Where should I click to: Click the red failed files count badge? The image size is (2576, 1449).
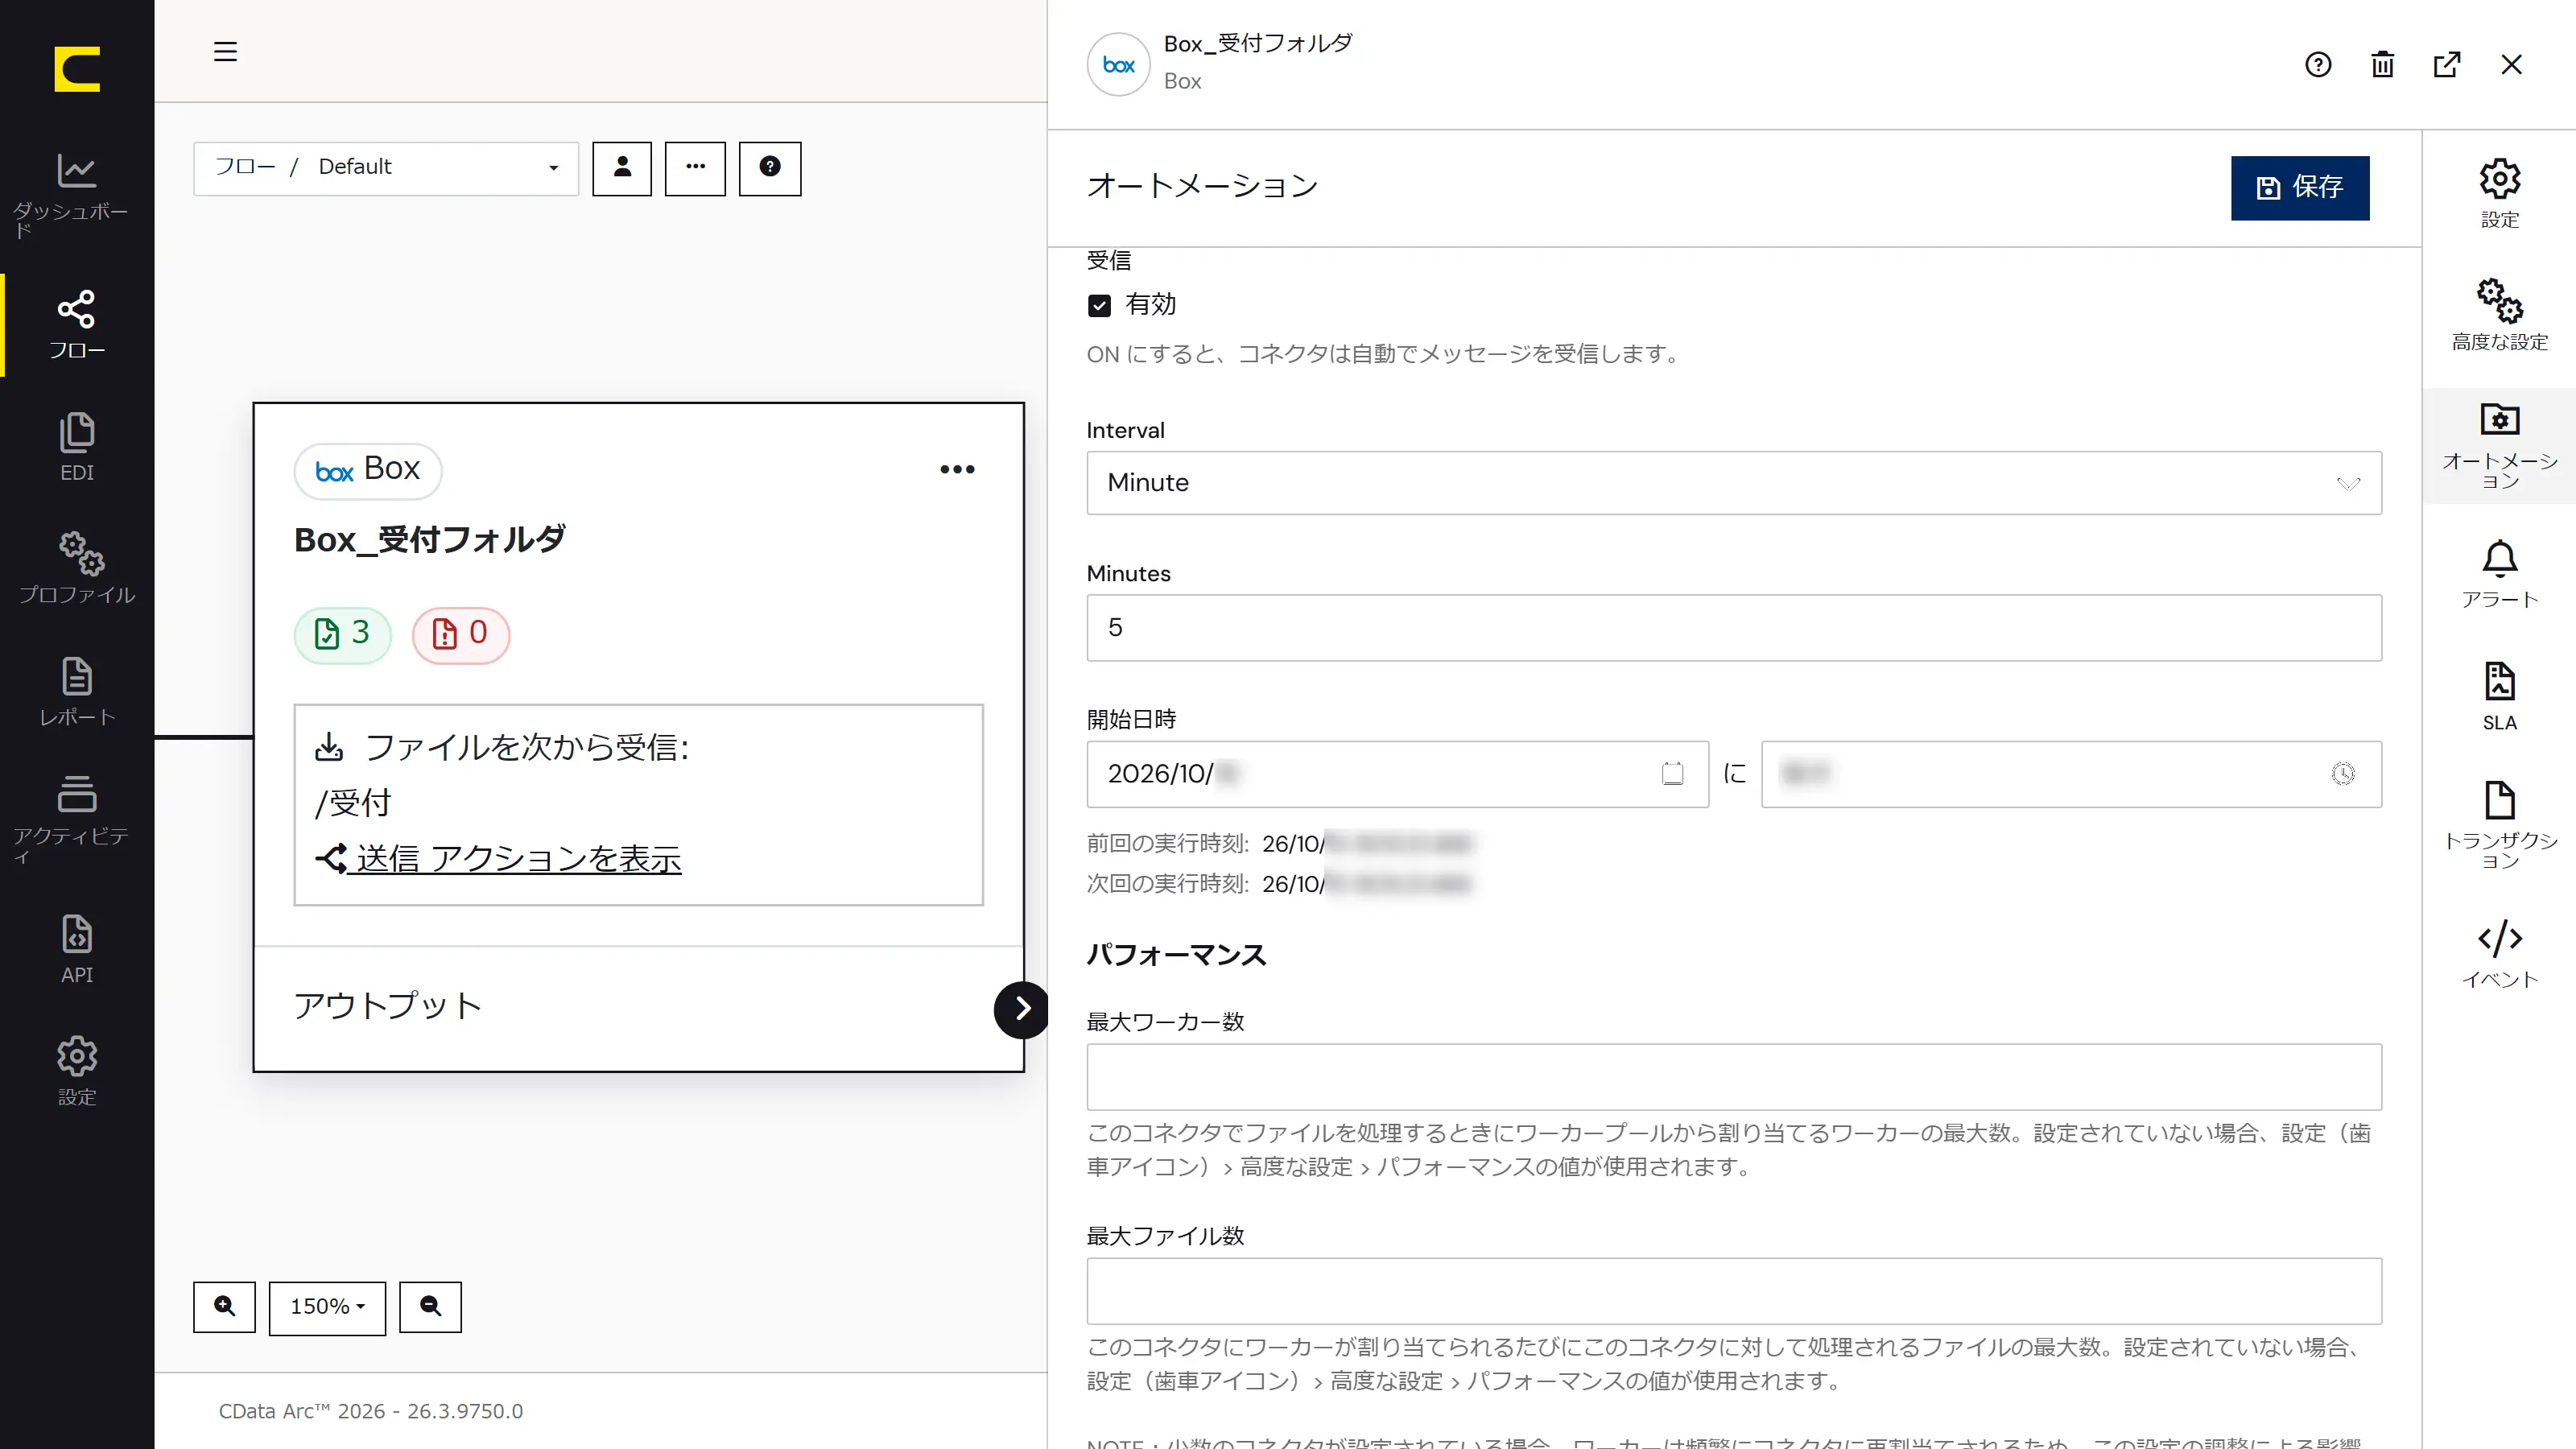(x=461, y=634)
